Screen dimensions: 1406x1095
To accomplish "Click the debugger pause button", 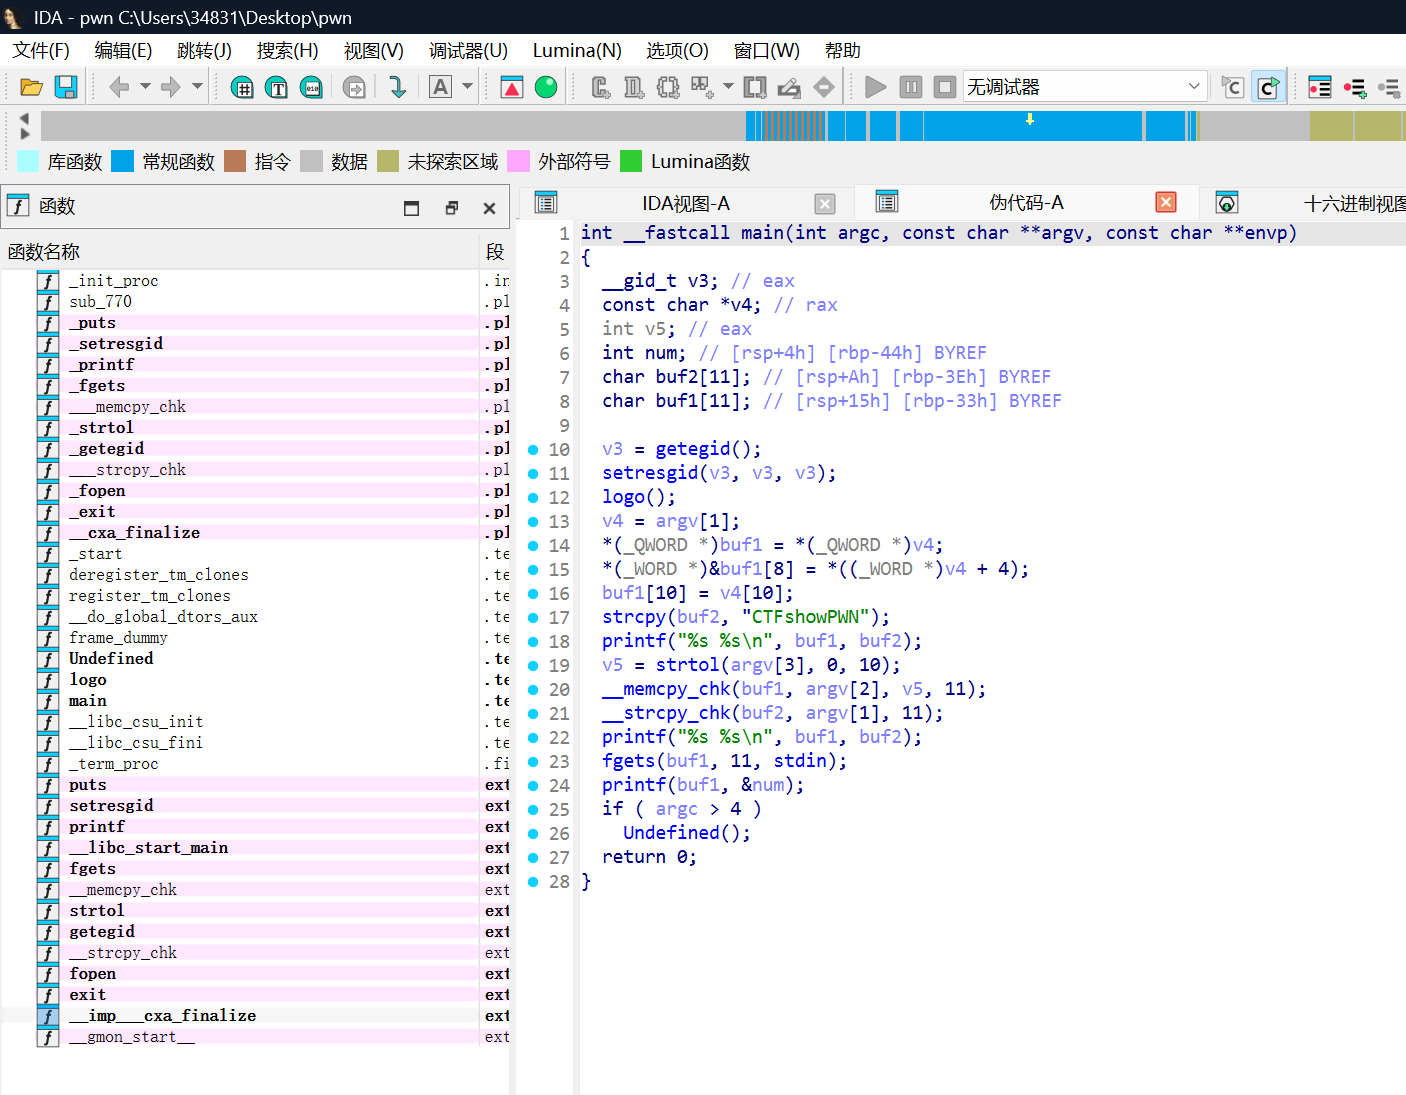I will [910, 87].
